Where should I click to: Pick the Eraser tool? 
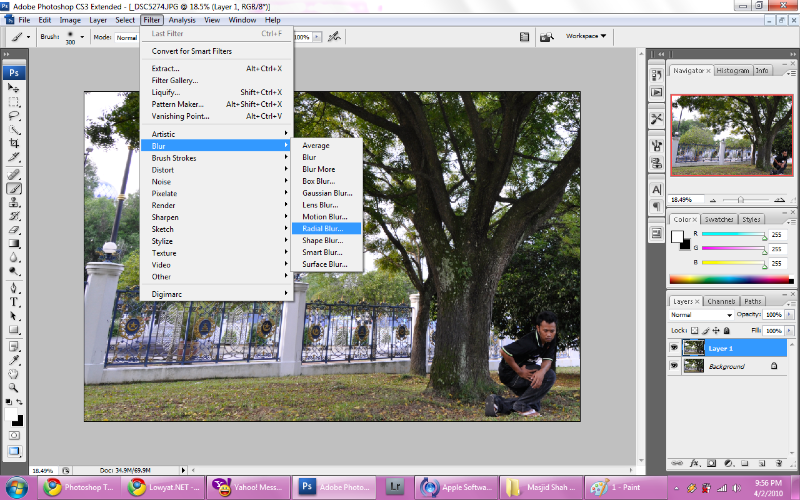pyautogui.click(x=15, y=229)
